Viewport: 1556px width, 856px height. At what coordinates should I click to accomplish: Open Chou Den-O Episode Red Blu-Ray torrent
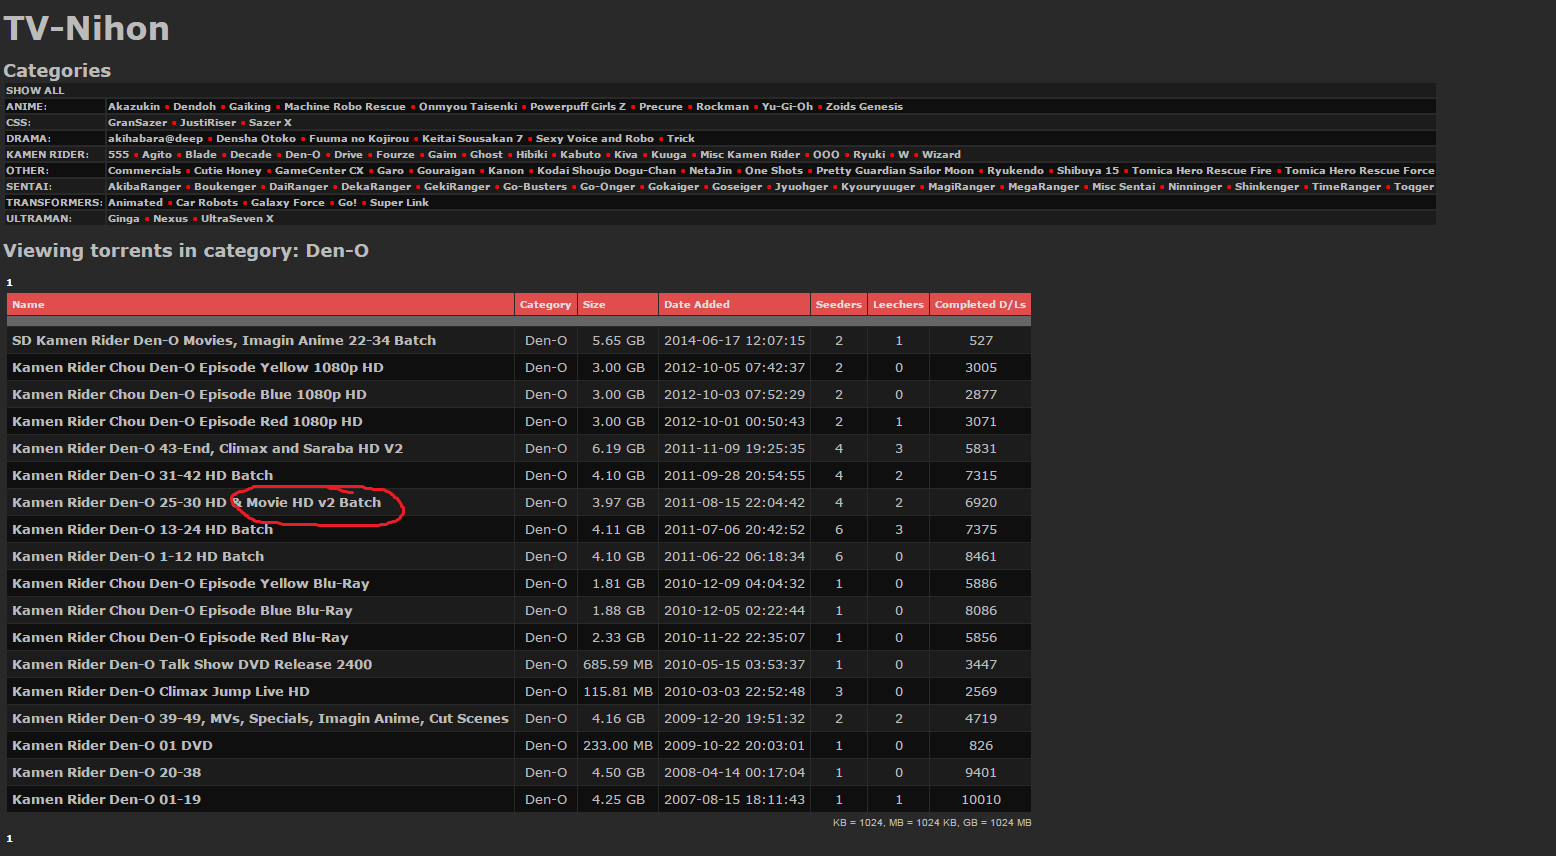(180, 638)
